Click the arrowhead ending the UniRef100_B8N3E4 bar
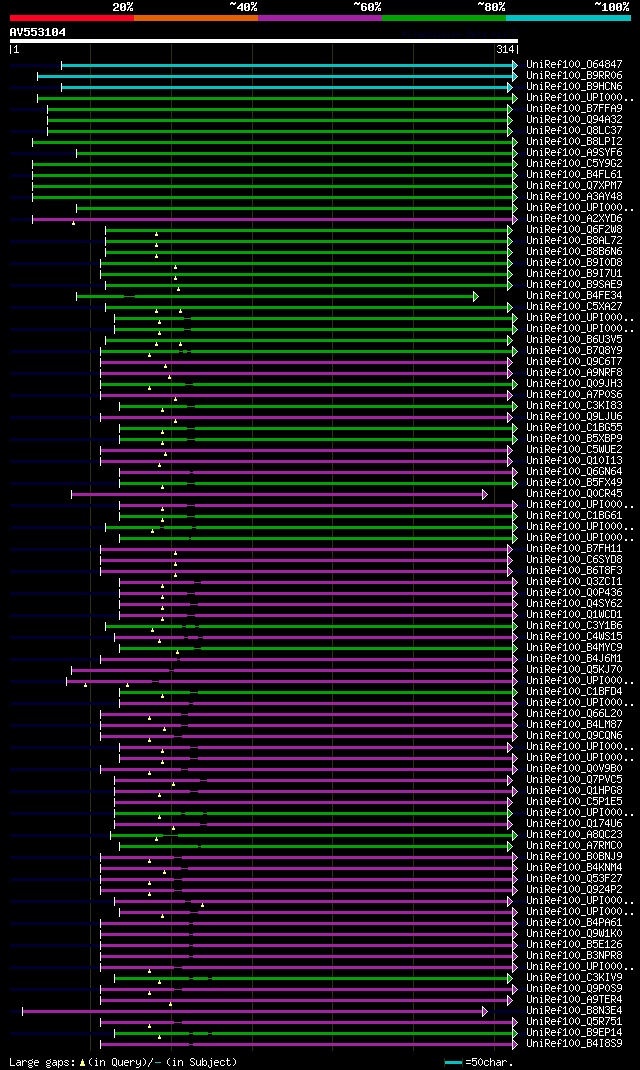 484,1011
